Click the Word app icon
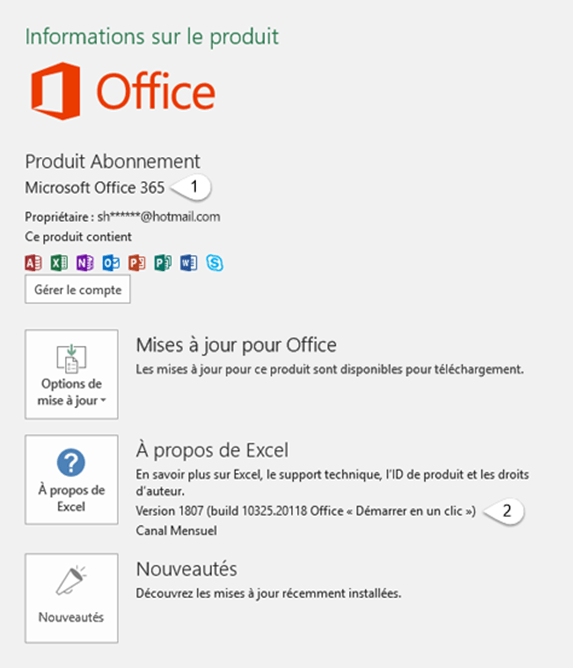 [x=189, y=263]
